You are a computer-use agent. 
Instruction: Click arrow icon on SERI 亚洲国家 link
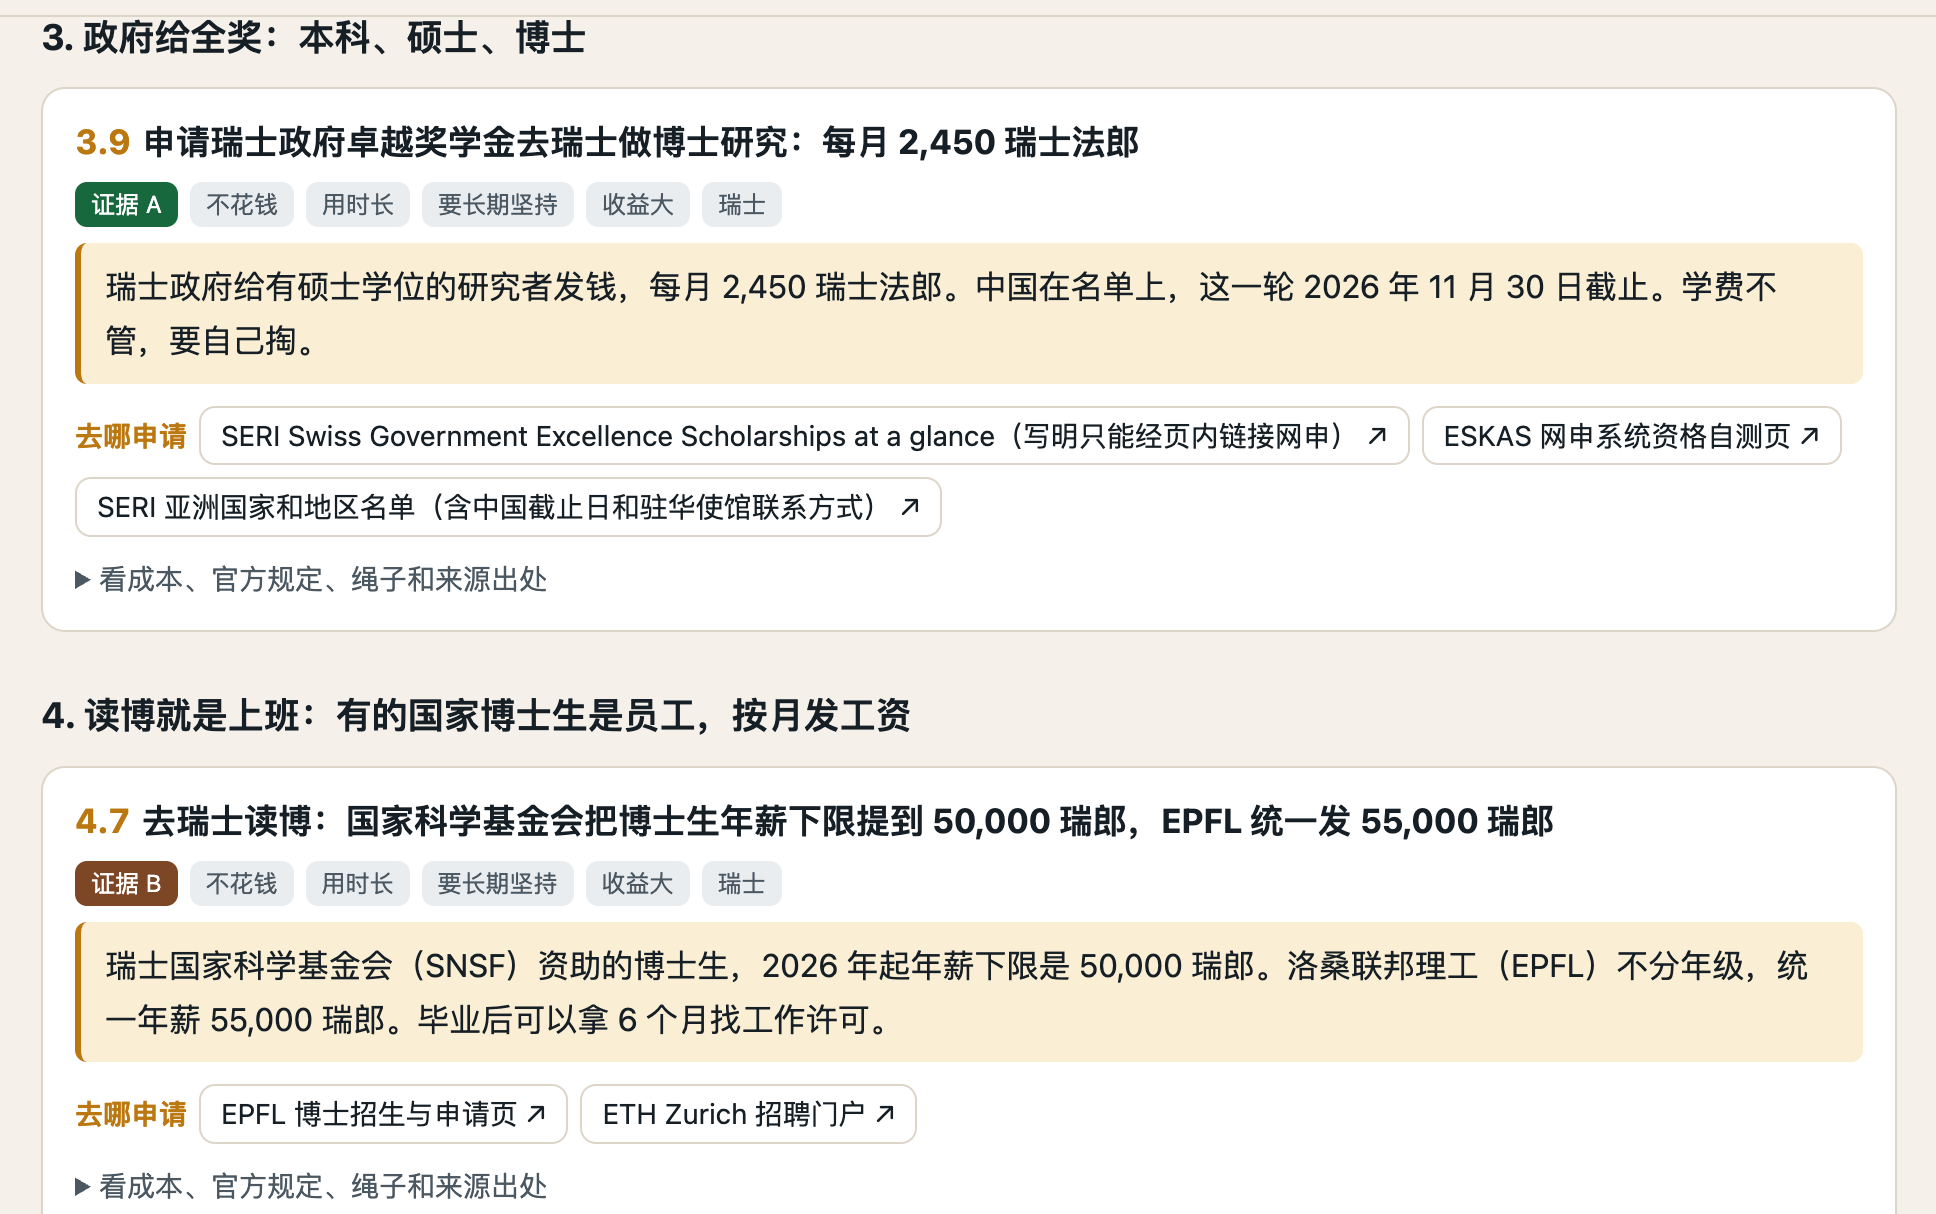pyautogui.click(x=909, y=507)
